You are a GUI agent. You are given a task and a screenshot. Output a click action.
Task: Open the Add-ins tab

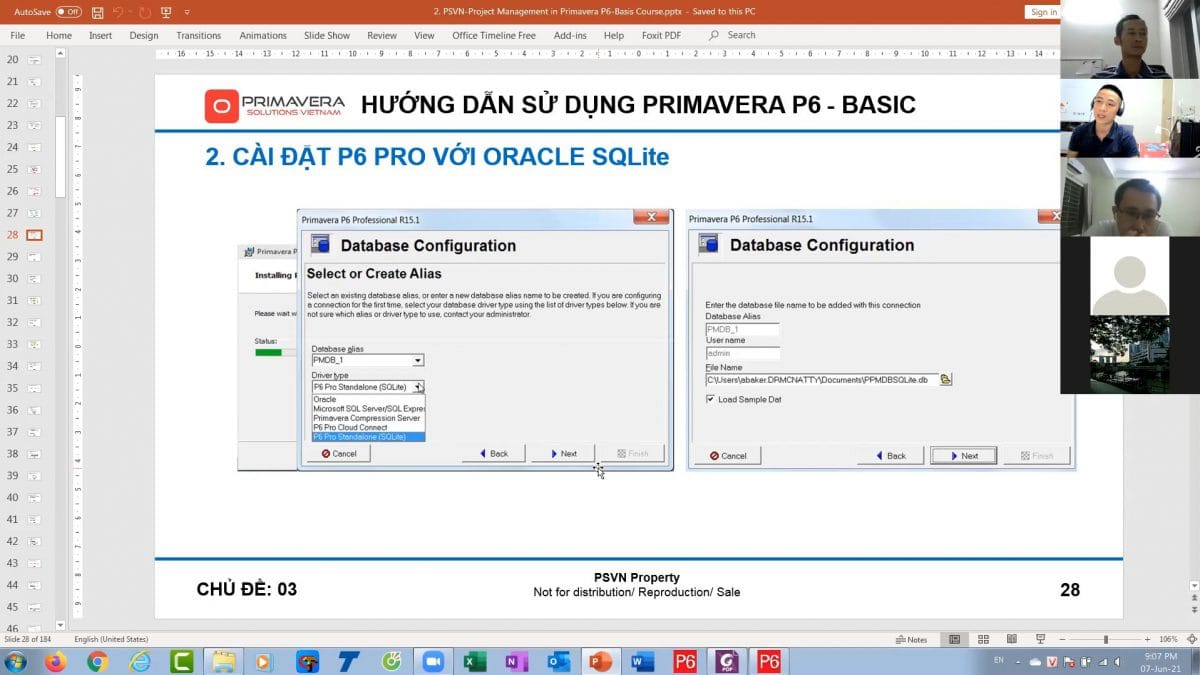(570, 35)
